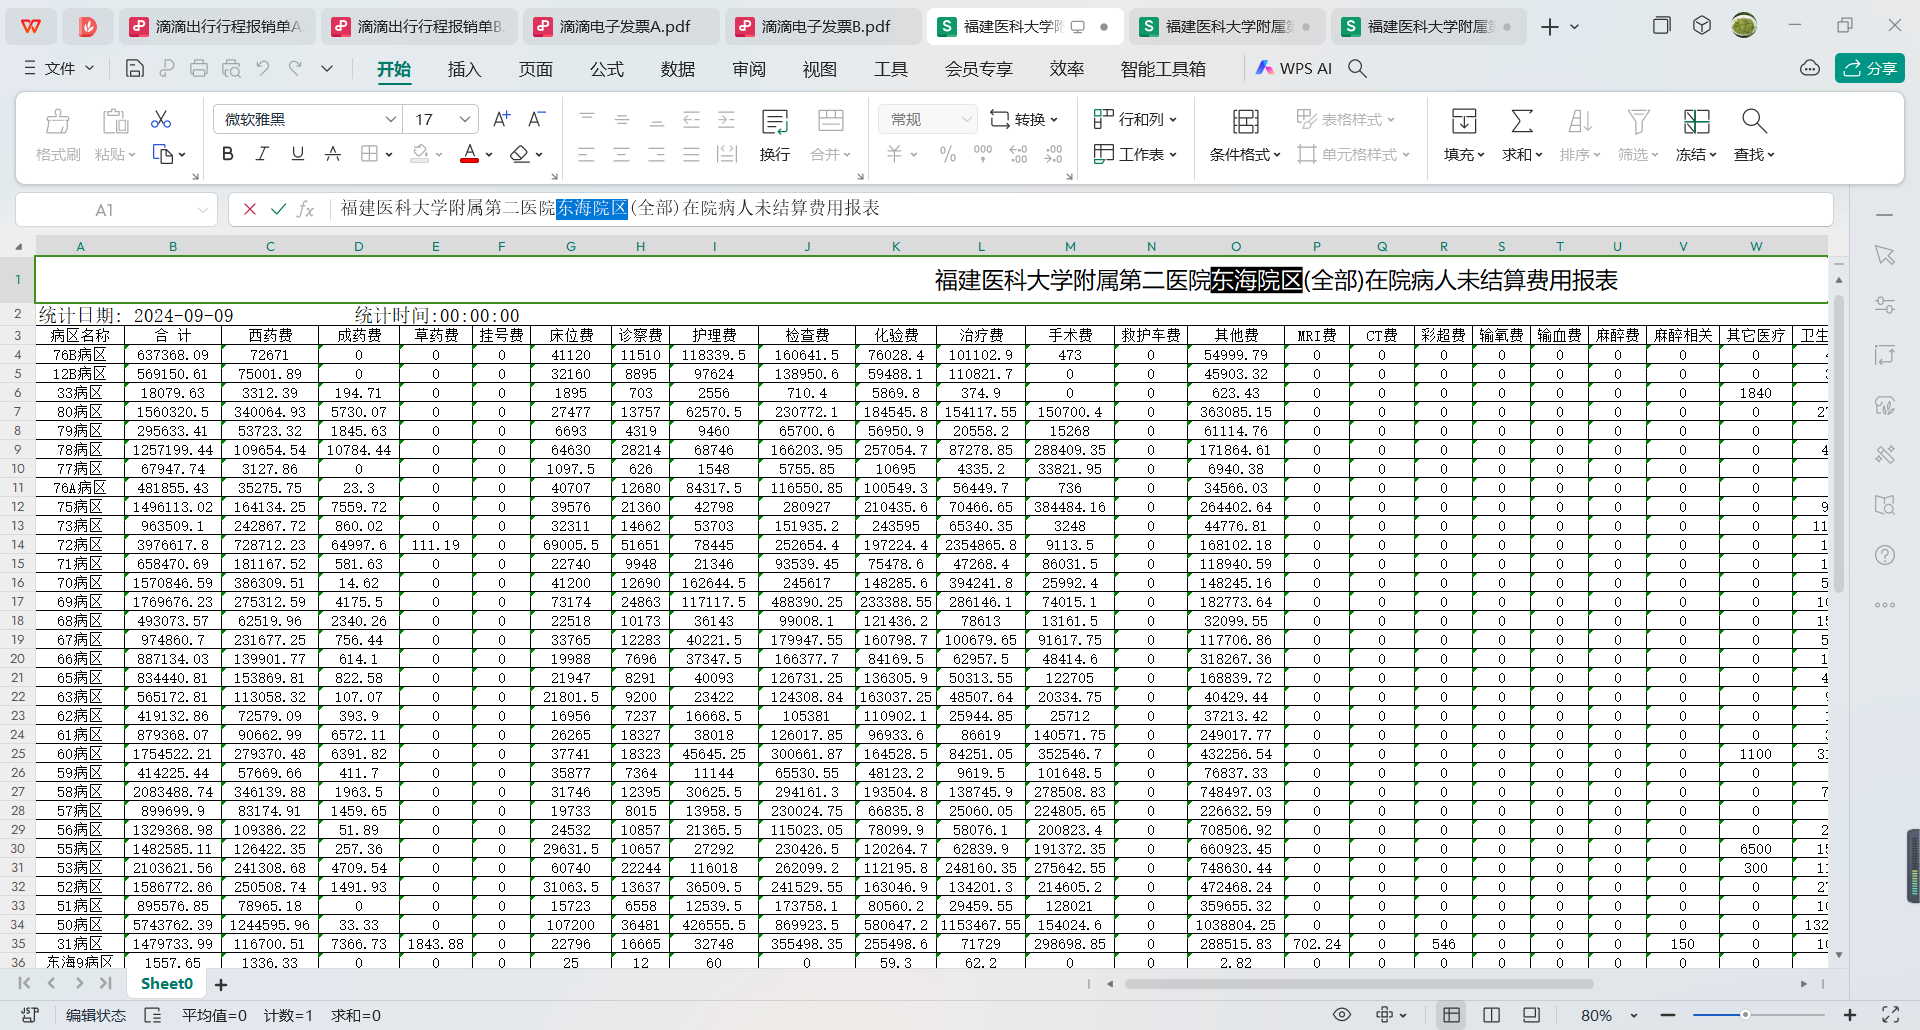Open the font size dropdown showing 17
The height and width of the screenshot is (1030, 1920).
click(464, 119)
